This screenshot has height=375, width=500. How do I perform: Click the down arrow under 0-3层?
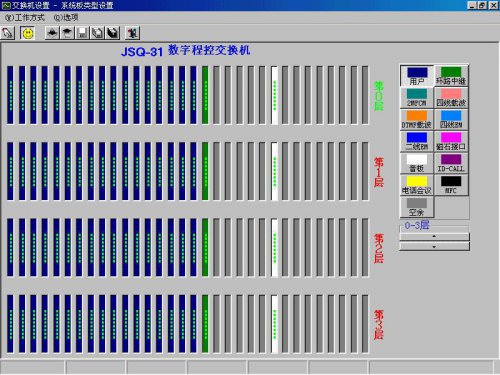434,247
